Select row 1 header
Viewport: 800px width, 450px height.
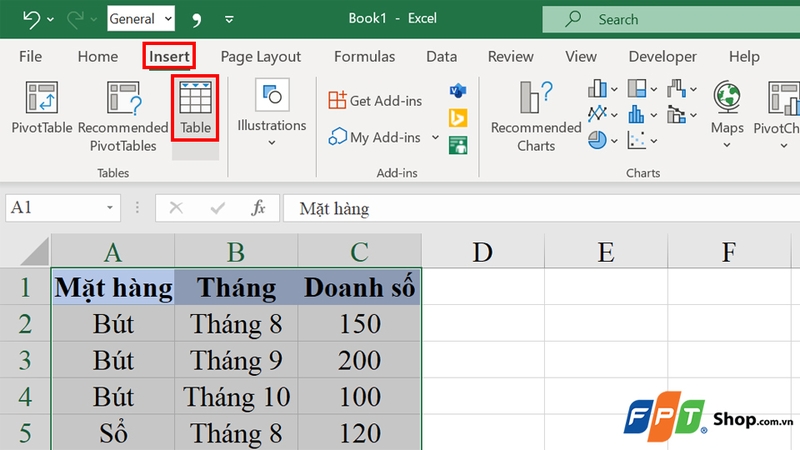pyautogui.click(x=25, y=287)
